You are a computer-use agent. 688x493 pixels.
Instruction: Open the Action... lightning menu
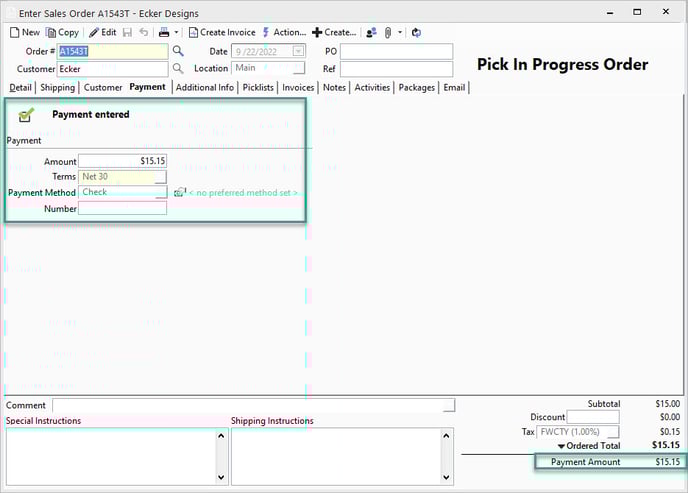284,32
